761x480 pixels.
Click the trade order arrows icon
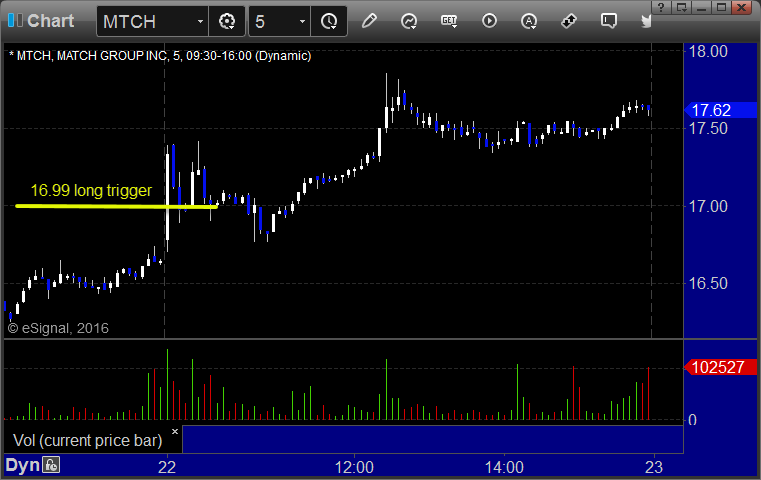(x=569, y=21)
